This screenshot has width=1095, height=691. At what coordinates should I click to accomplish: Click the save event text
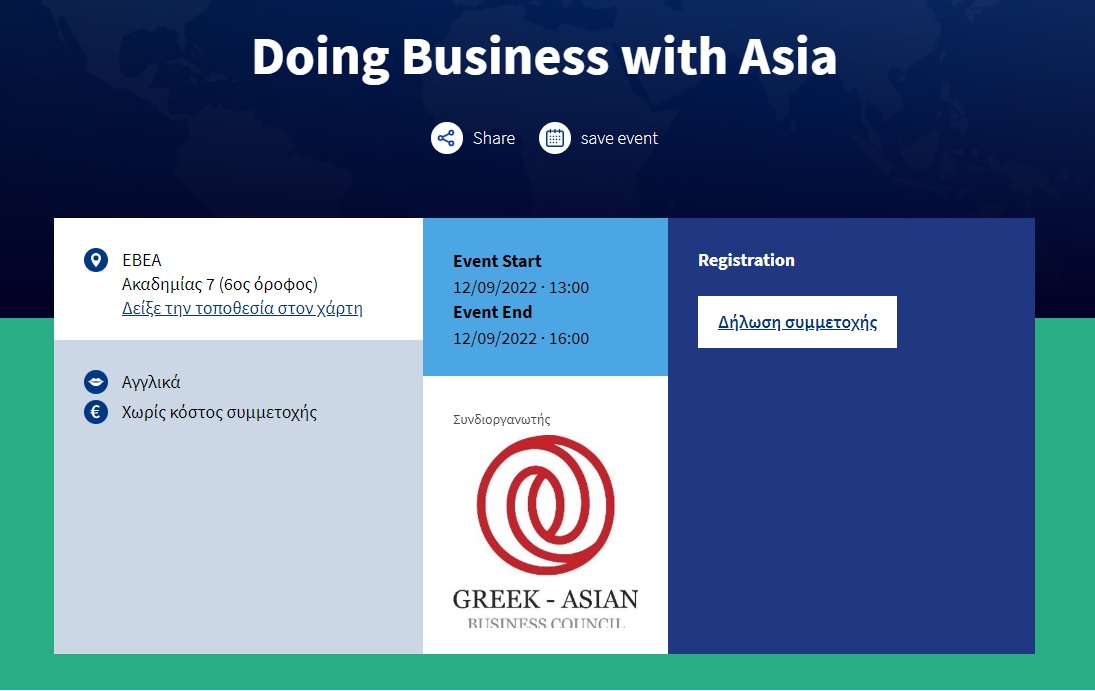pos(619,138)
